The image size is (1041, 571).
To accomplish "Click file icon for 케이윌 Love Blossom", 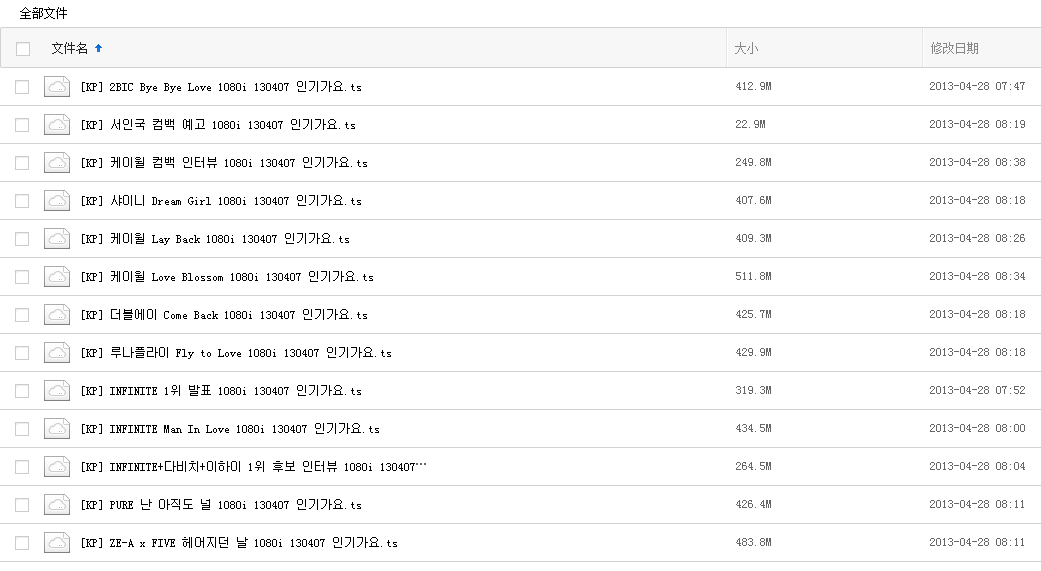I will (x=56, y=277).
